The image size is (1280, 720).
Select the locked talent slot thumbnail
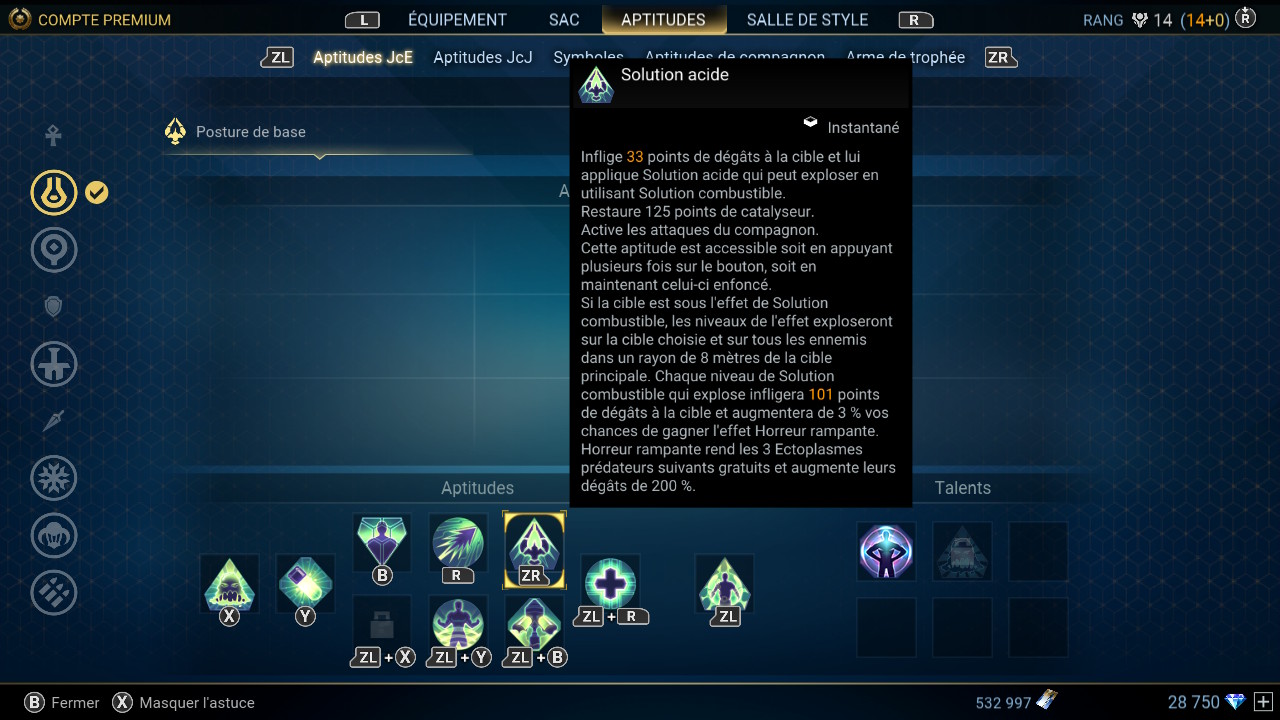962,551
